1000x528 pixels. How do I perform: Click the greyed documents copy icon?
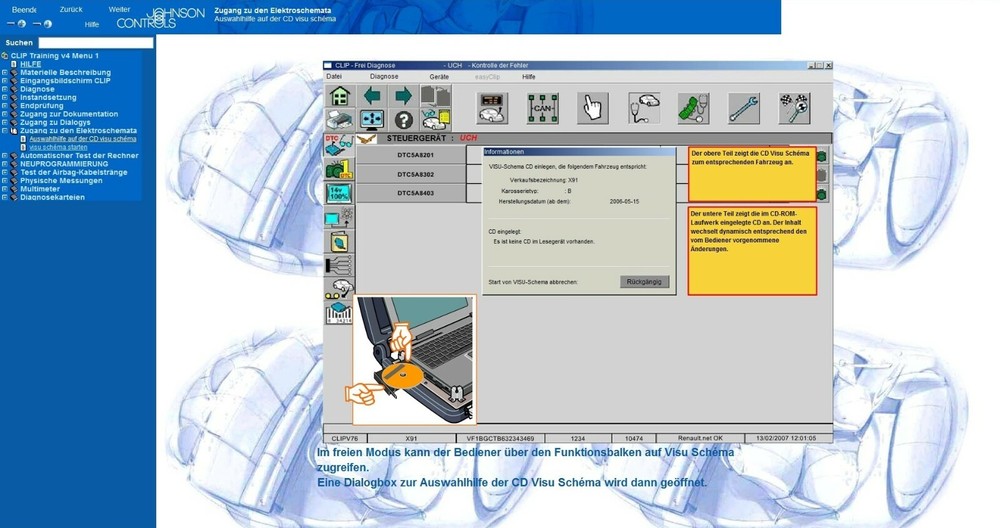(435, 96)
